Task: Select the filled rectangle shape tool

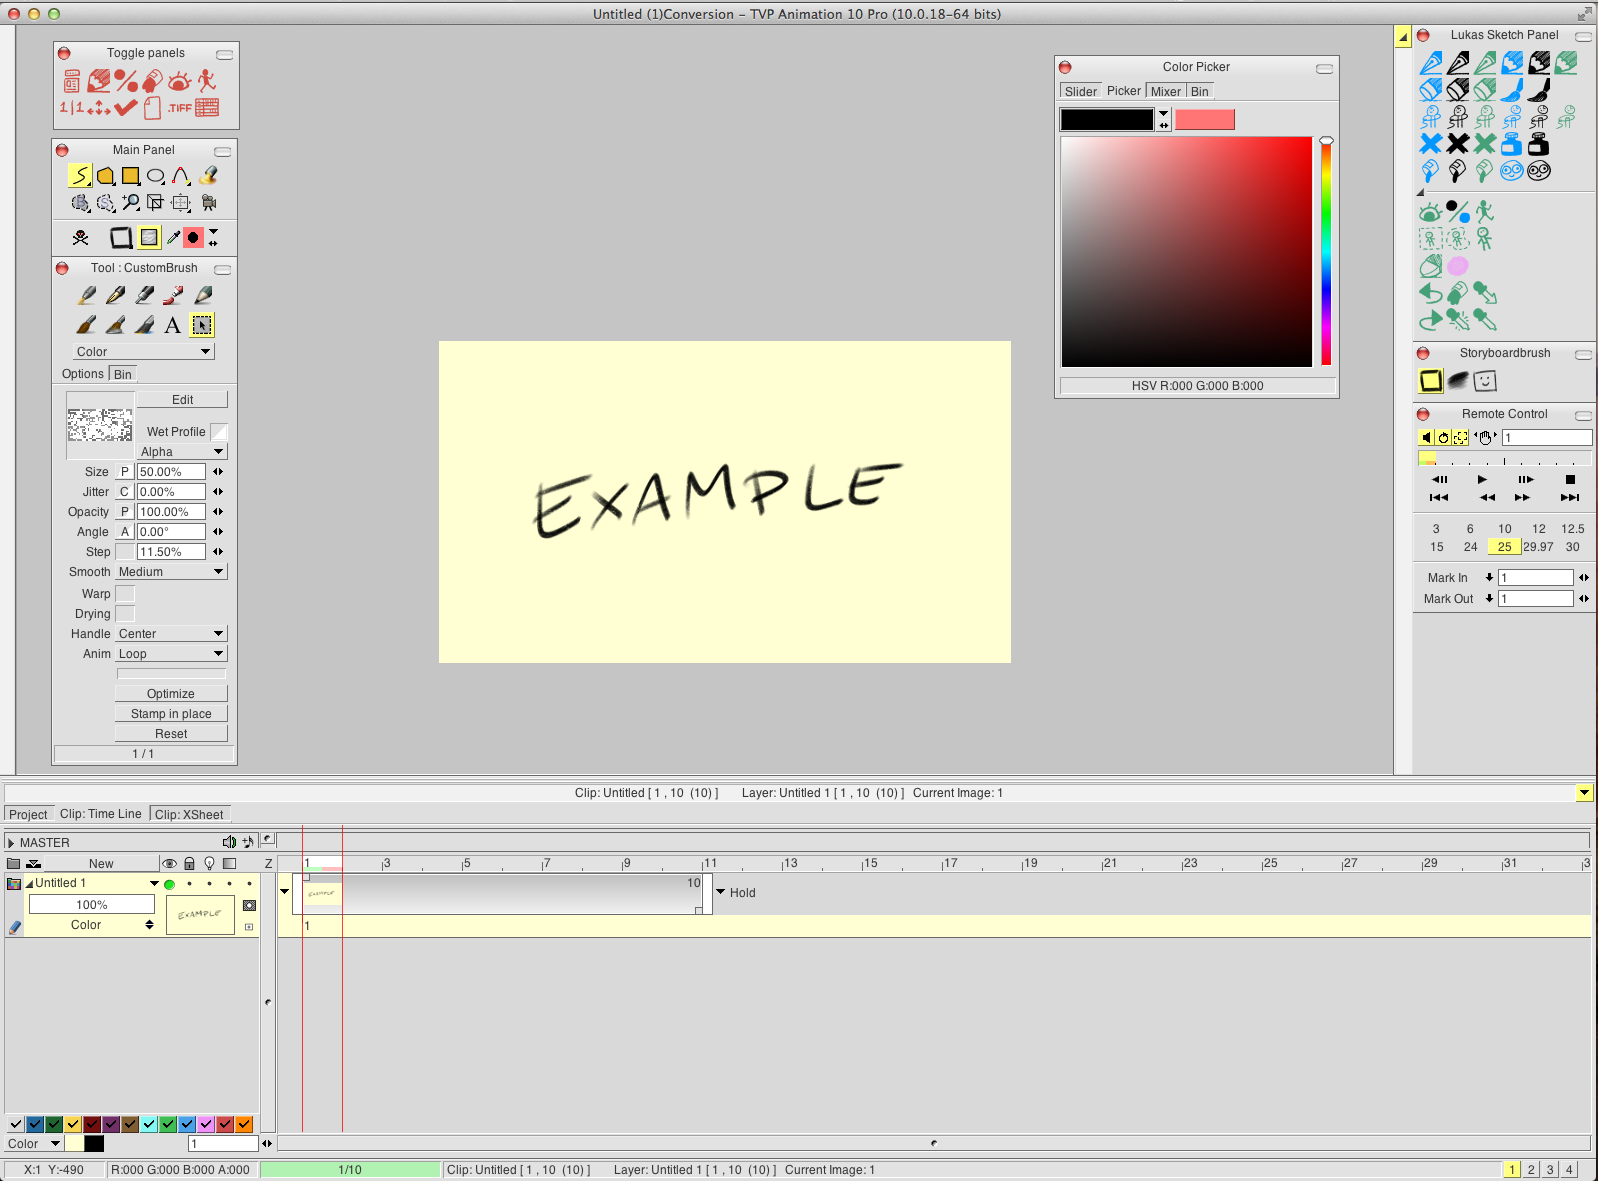Action: pos(130,176)
